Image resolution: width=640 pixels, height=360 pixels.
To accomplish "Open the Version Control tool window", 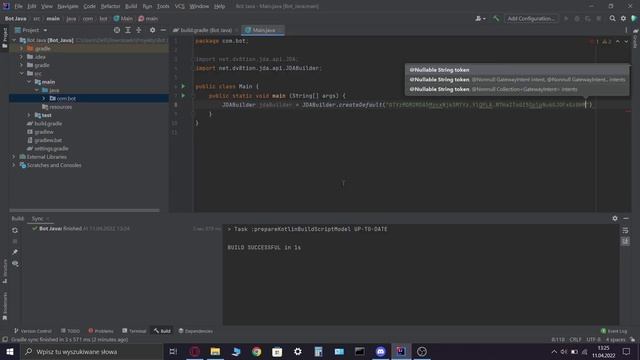I will 33,331.
